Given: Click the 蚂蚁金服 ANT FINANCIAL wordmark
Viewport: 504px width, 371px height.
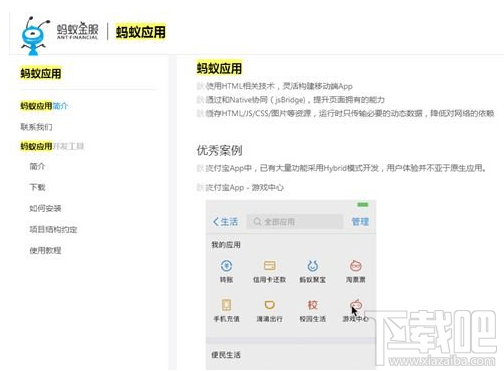Looking at the screenshot, I should (77, 32).
